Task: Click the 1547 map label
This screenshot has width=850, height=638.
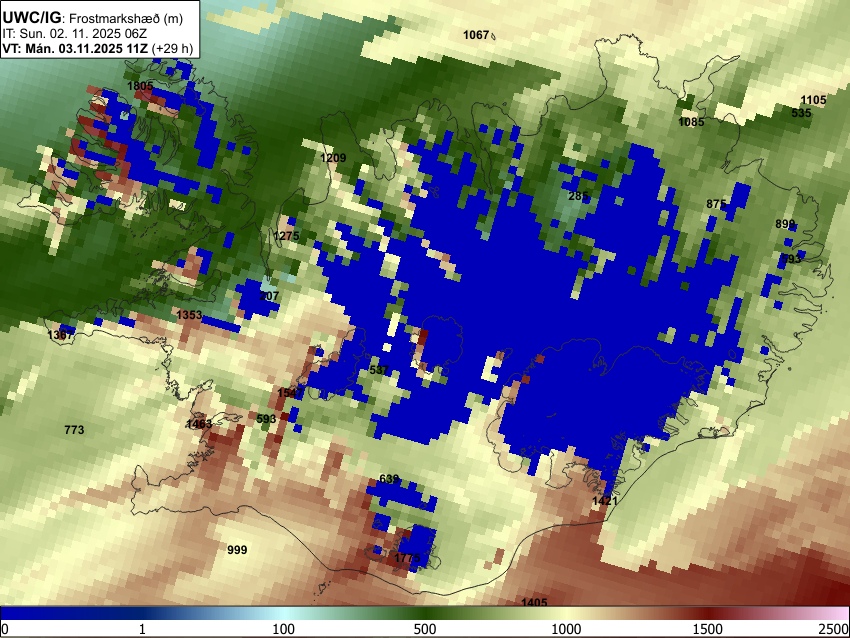Action: 290,392
